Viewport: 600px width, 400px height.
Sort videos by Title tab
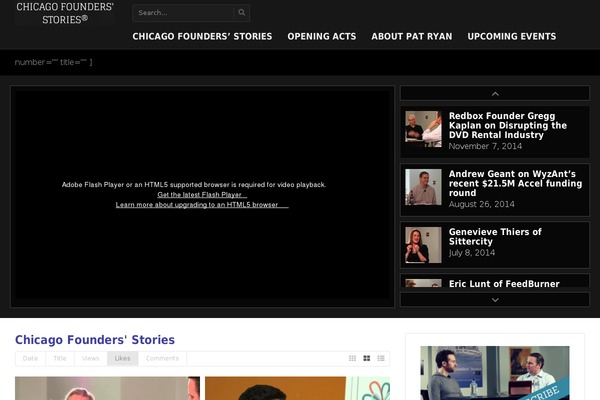click(60, 358)
